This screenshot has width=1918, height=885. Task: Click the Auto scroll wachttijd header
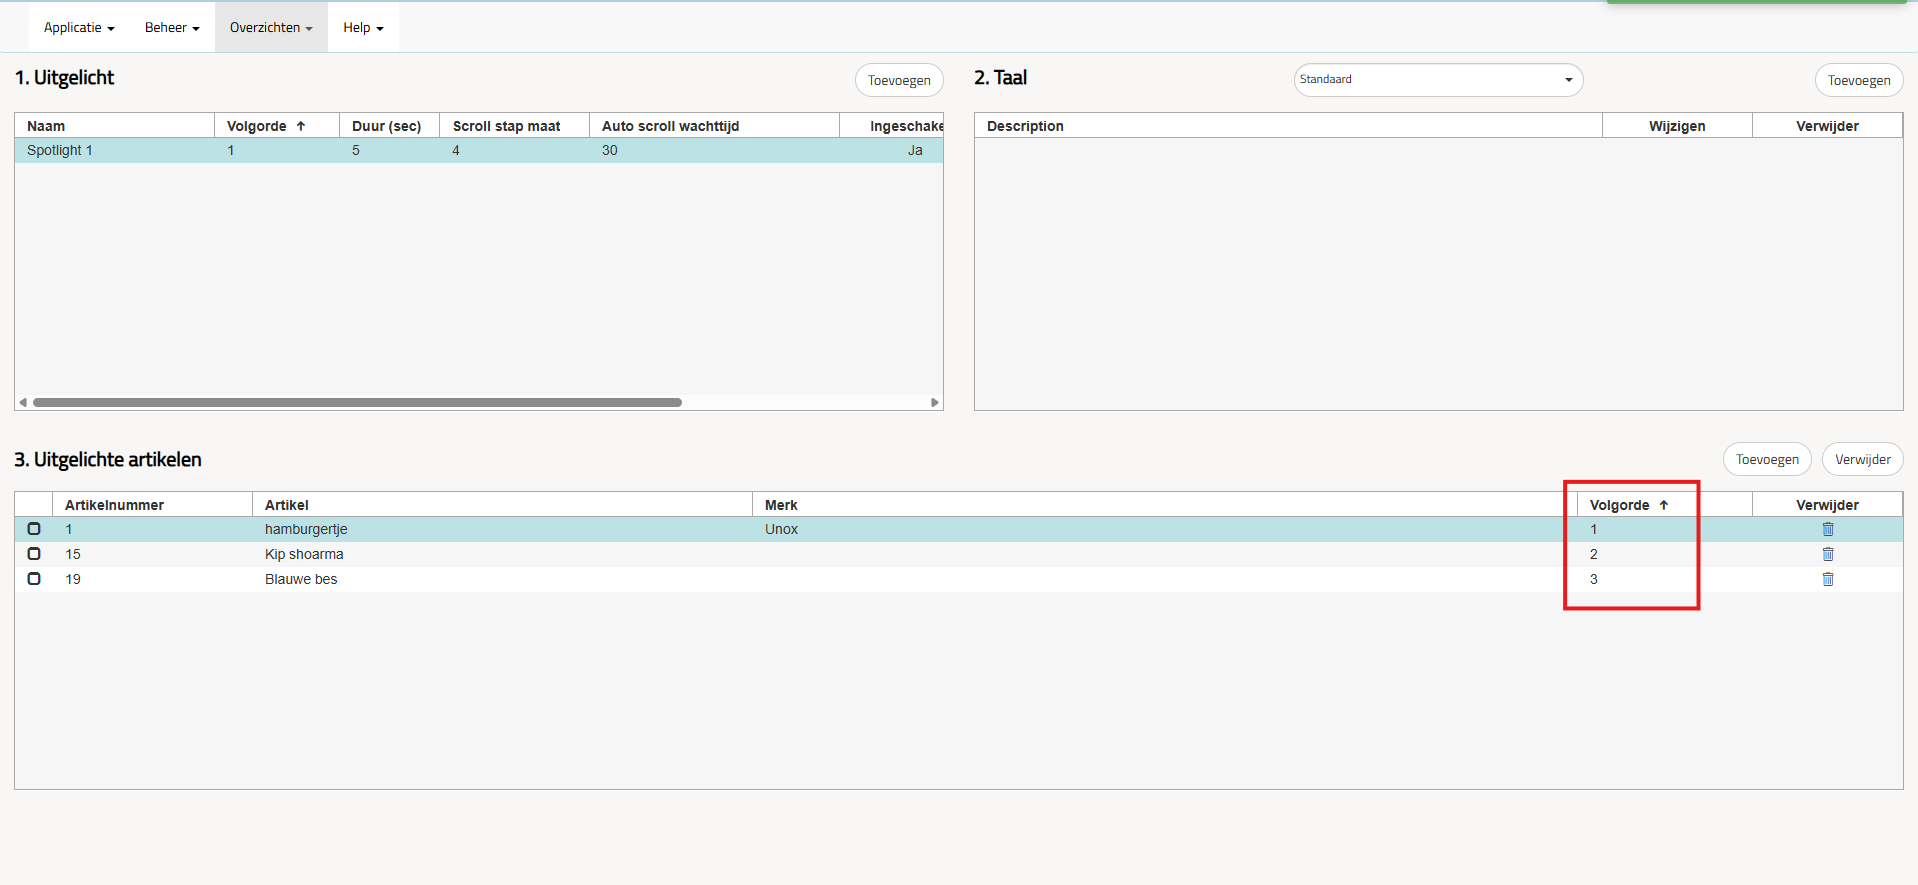(x=714, y=126)
